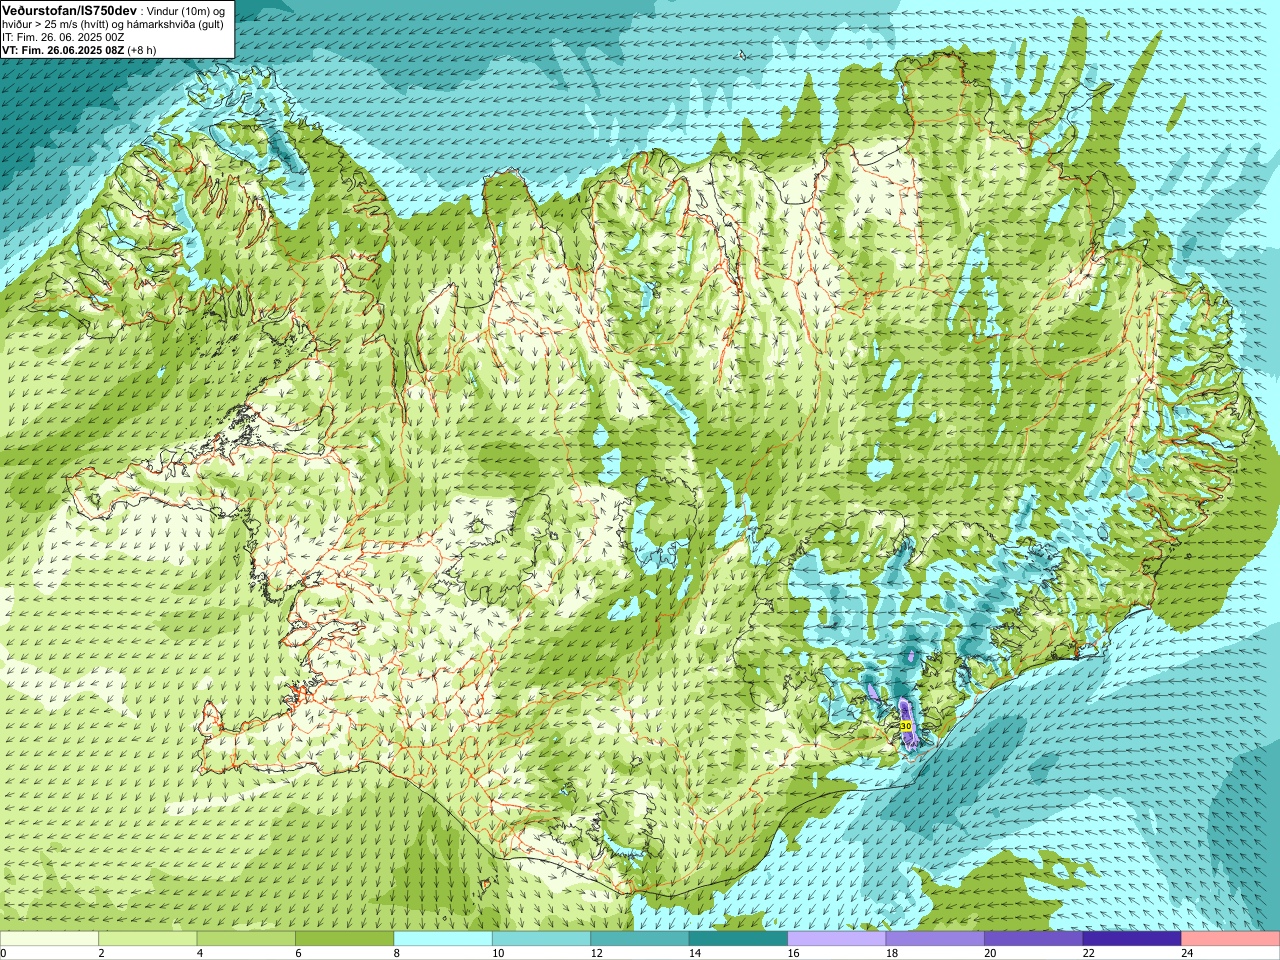
Task: Select the 20–22 m/s violet legend swatch
Action: [1034, 939]
